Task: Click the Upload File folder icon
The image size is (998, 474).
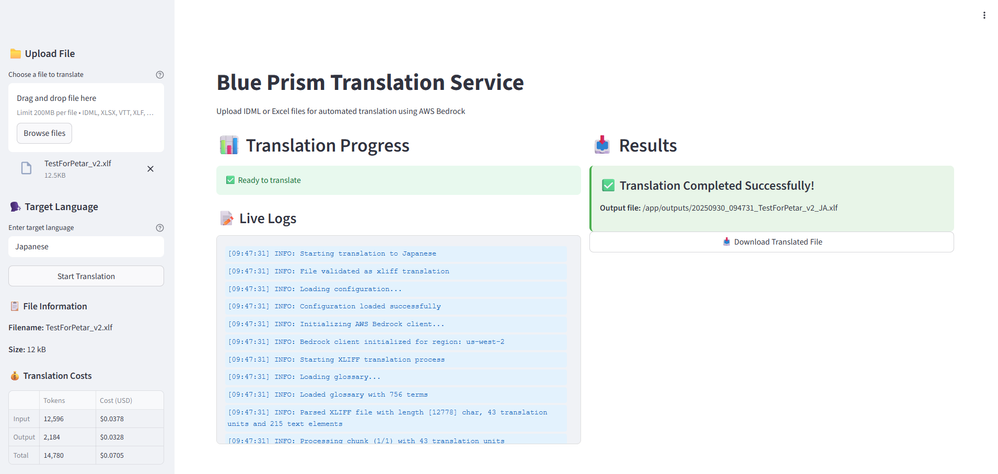Action: pyautogui.click(x=15, y=54)
